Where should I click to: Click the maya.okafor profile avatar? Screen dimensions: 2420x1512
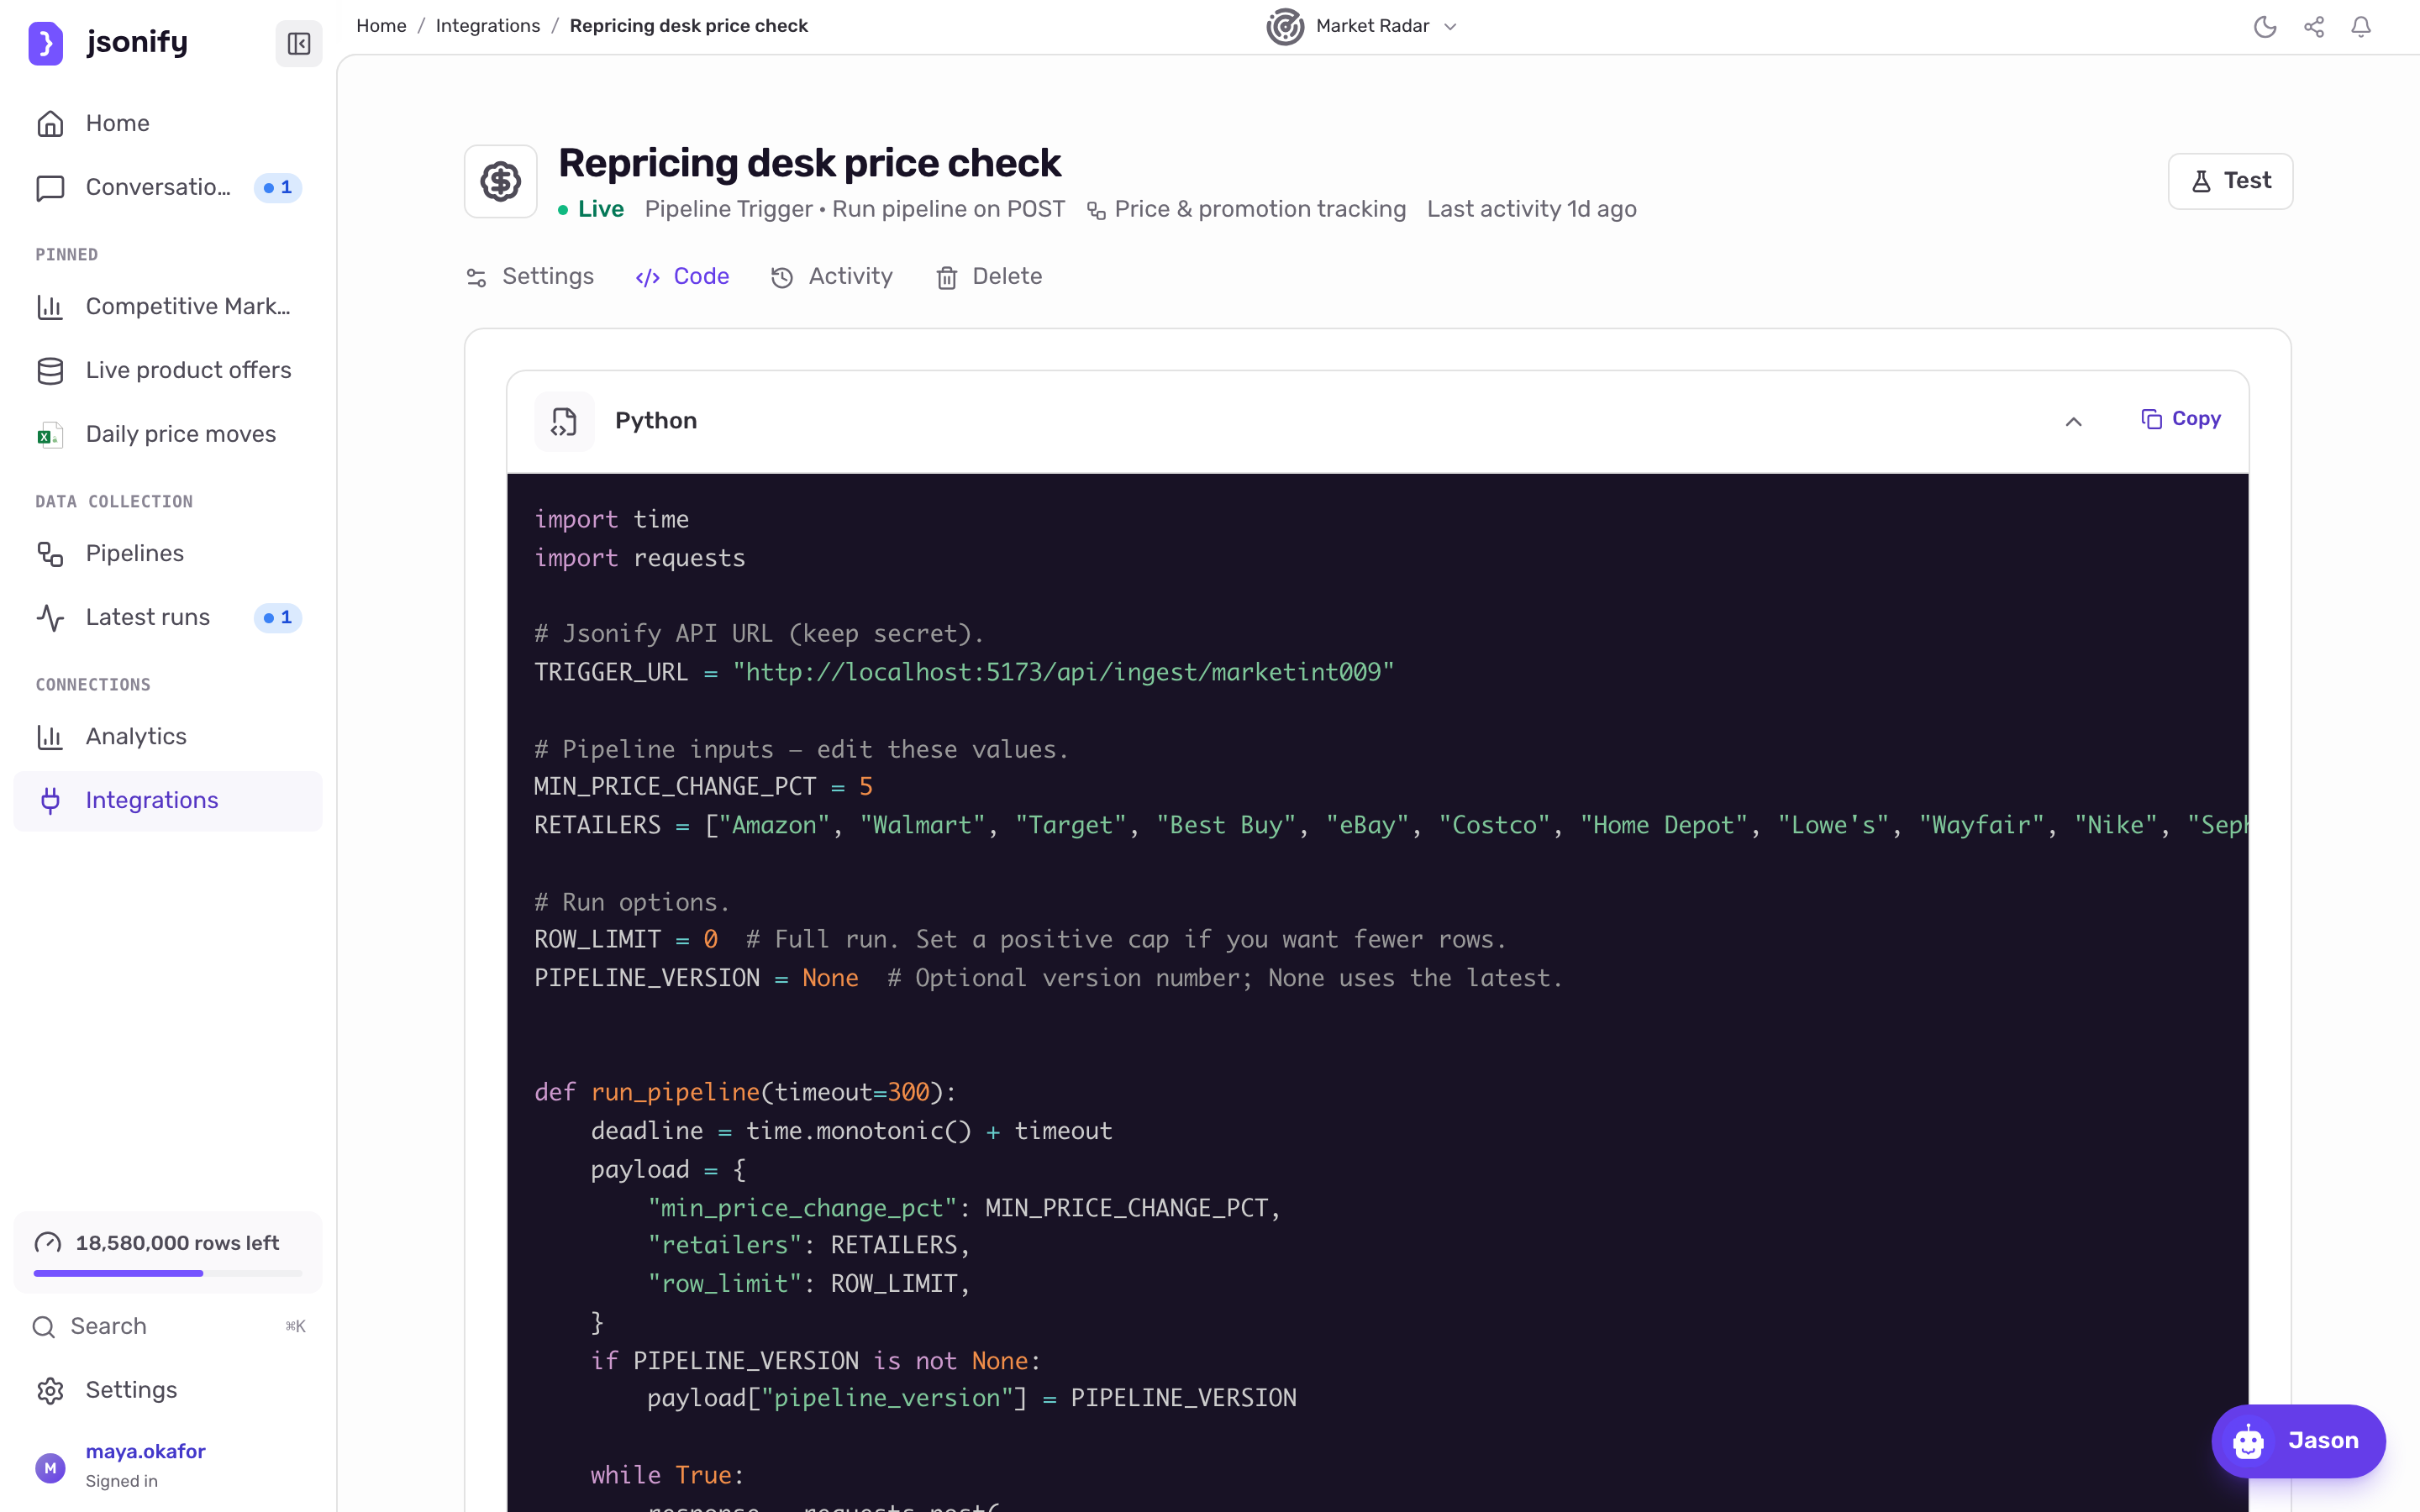[50, 1467]
